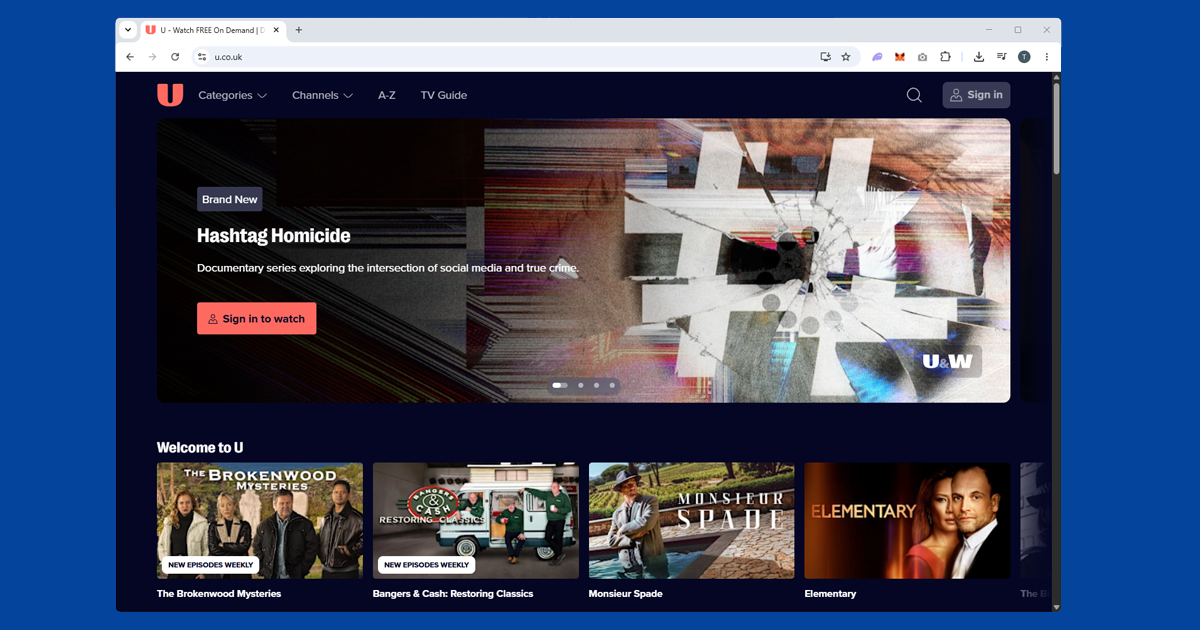Open the Elementary show thumbnail
The height and width of the screenshot is (630, 1200).
[x=908, y=520]
